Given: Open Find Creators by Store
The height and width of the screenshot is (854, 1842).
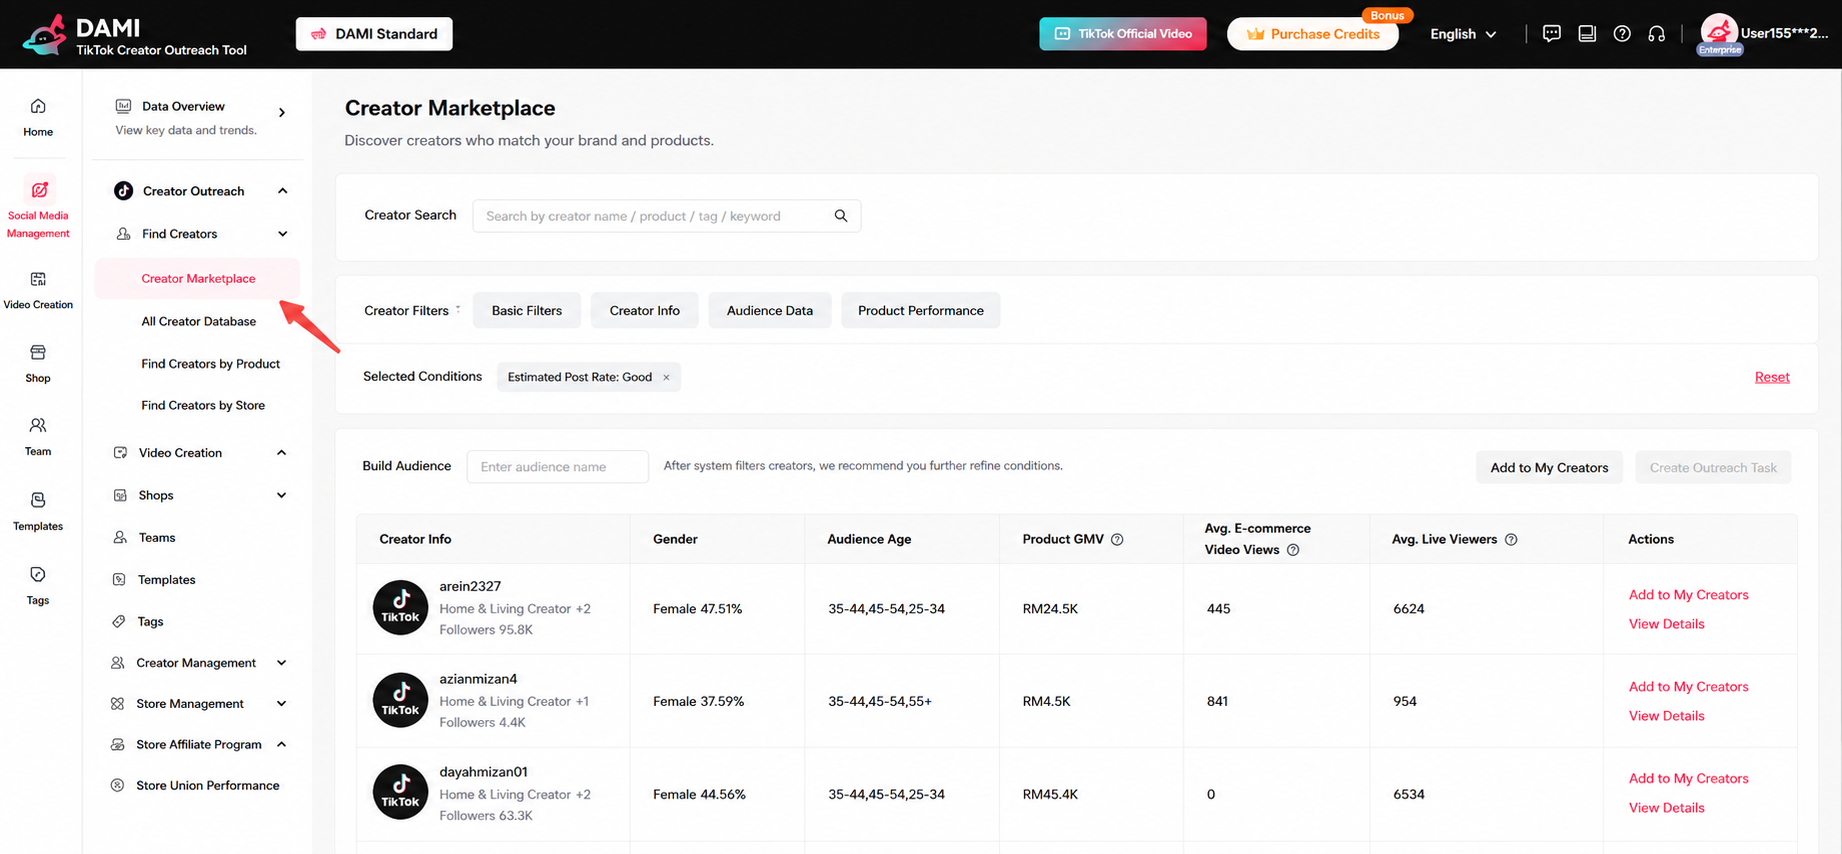Looking at the screenshot, I should tap(203, 405).
